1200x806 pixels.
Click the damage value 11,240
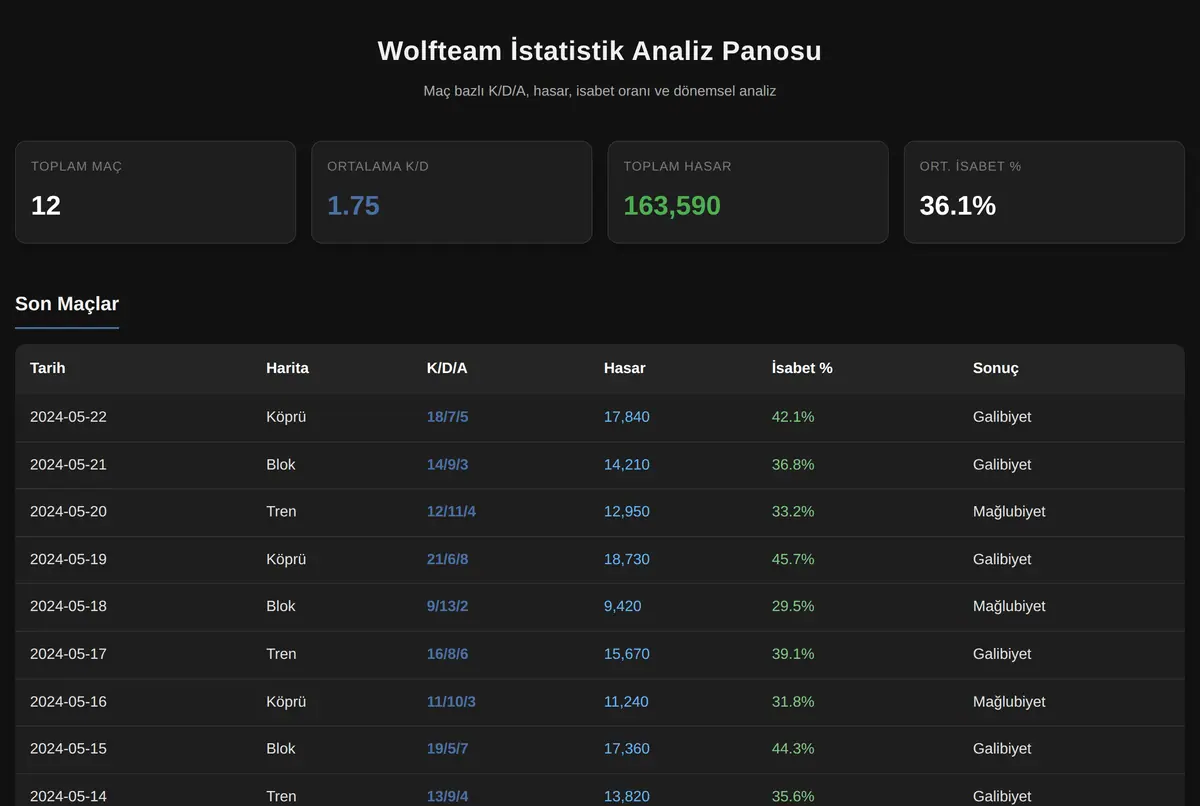pos(626,702)
